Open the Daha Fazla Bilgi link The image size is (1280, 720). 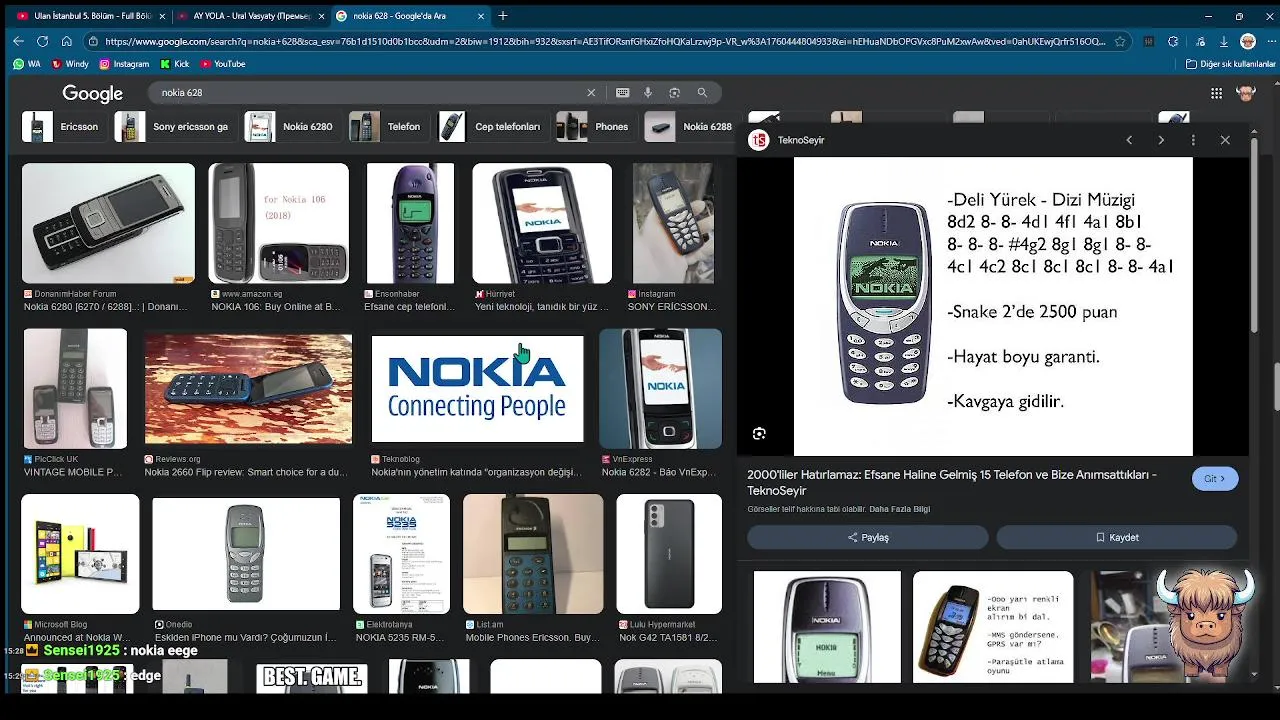coord(899,509)
